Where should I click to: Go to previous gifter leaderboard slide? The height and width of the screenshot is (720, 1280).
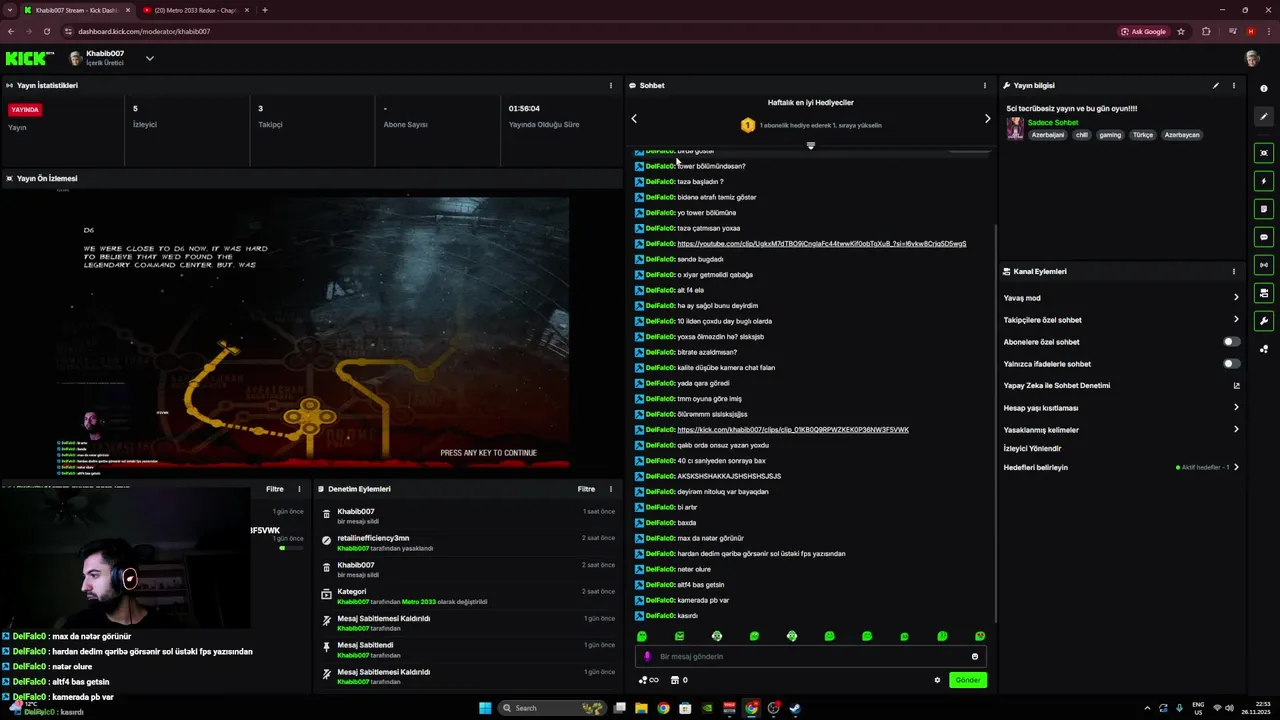634,119
